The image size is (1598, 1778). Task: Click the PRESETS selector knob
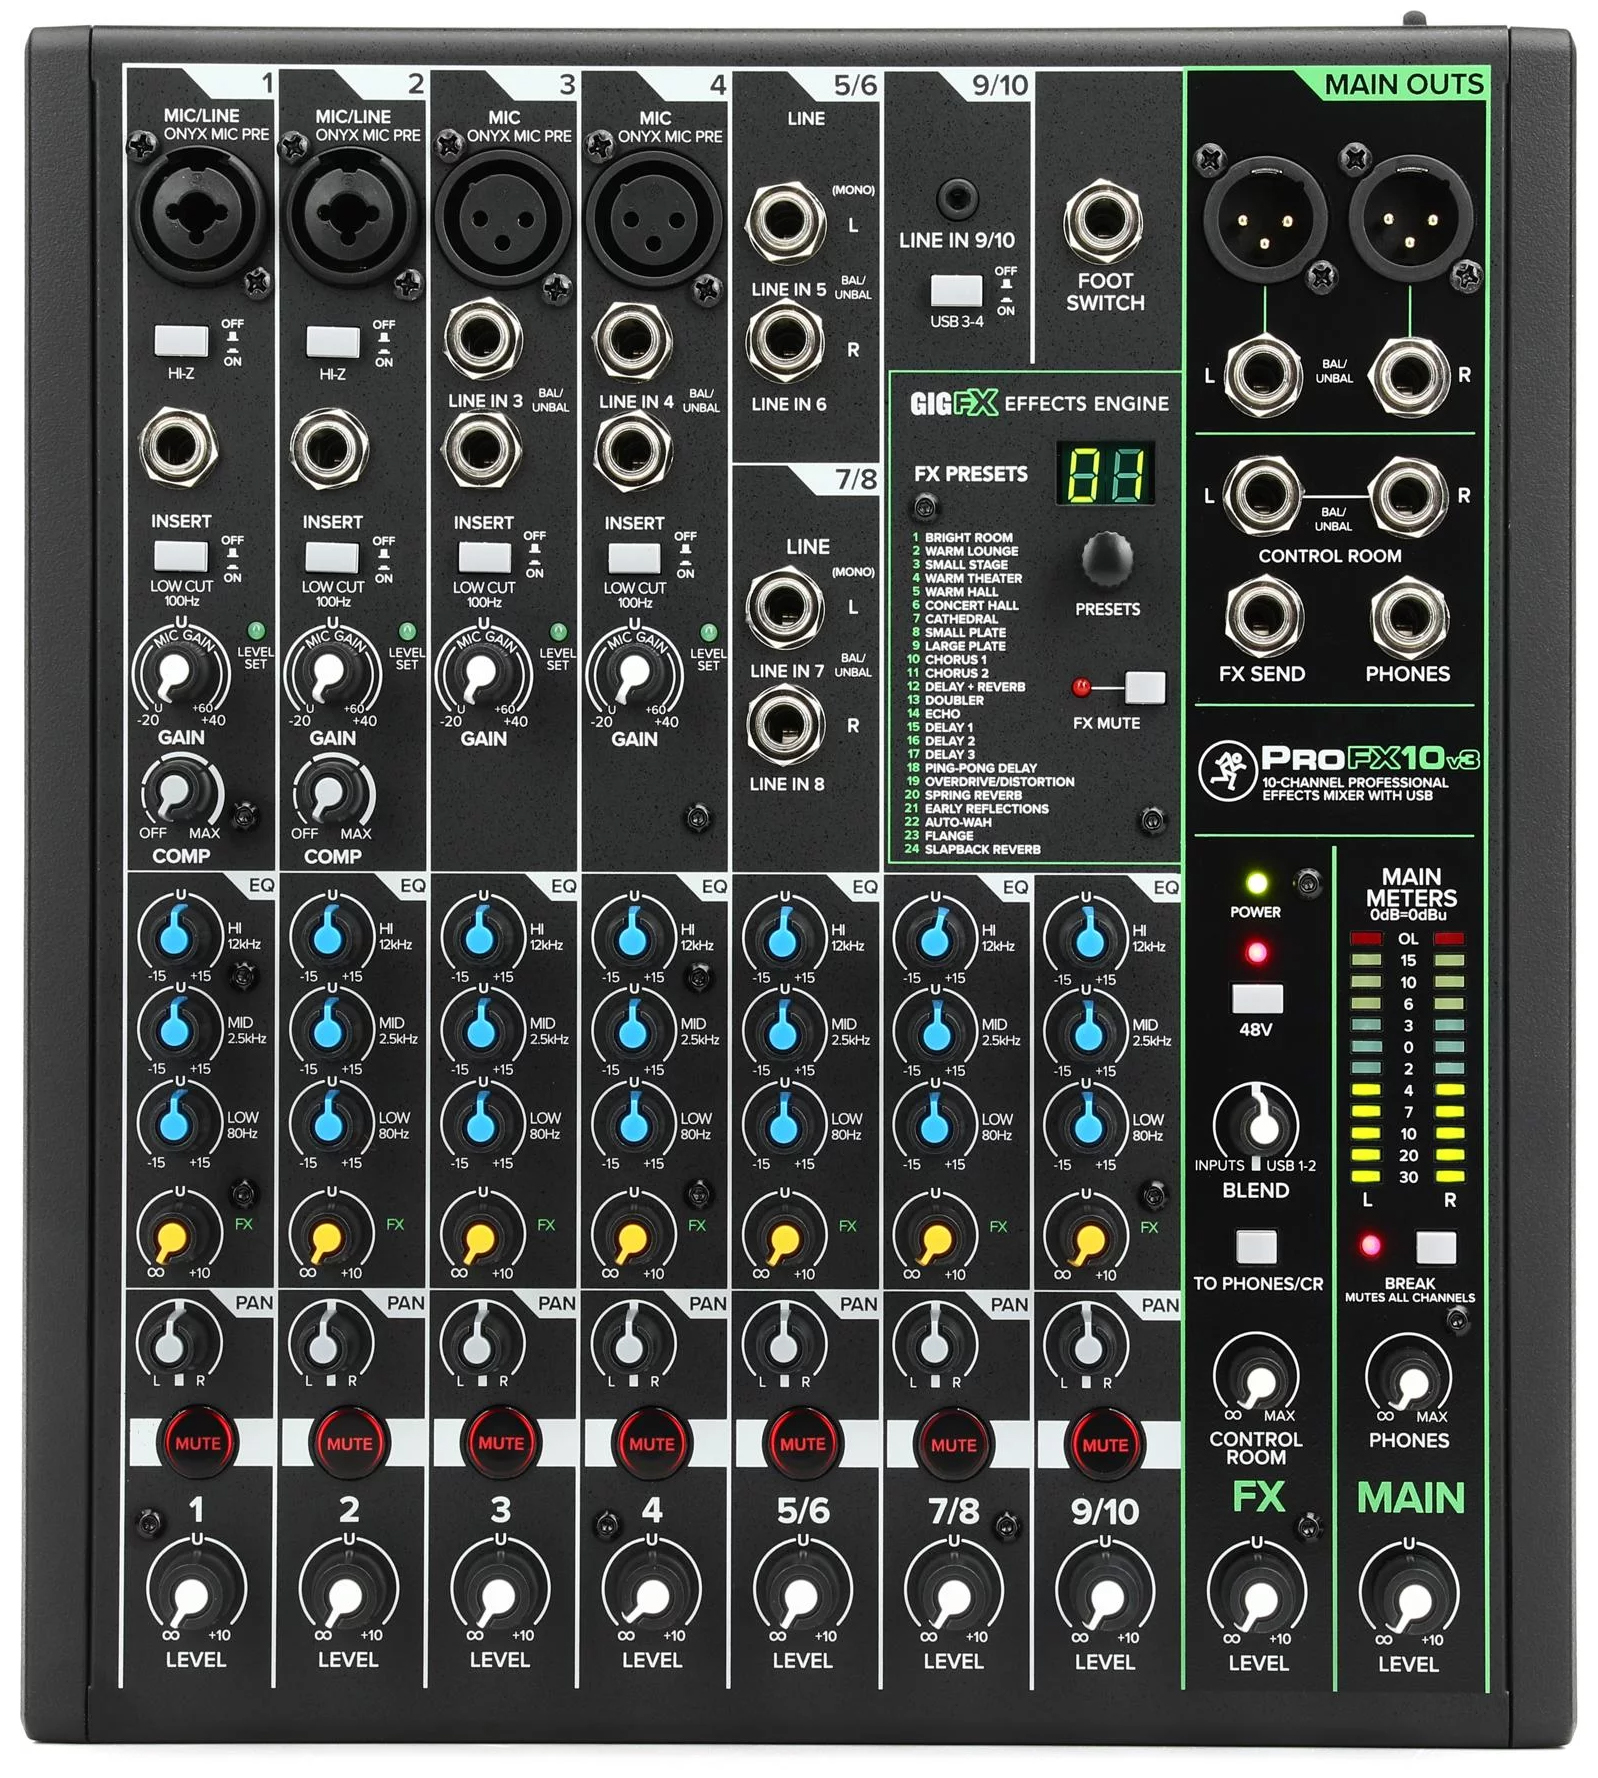pos(1106,558)
